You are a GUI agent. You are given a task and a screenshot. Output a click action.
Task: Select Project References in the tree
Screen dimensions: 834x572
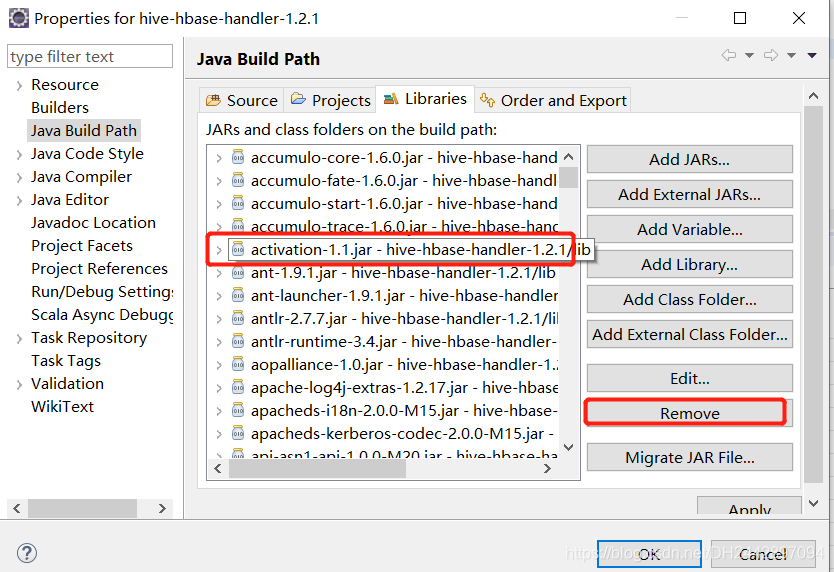pos(99,268)
